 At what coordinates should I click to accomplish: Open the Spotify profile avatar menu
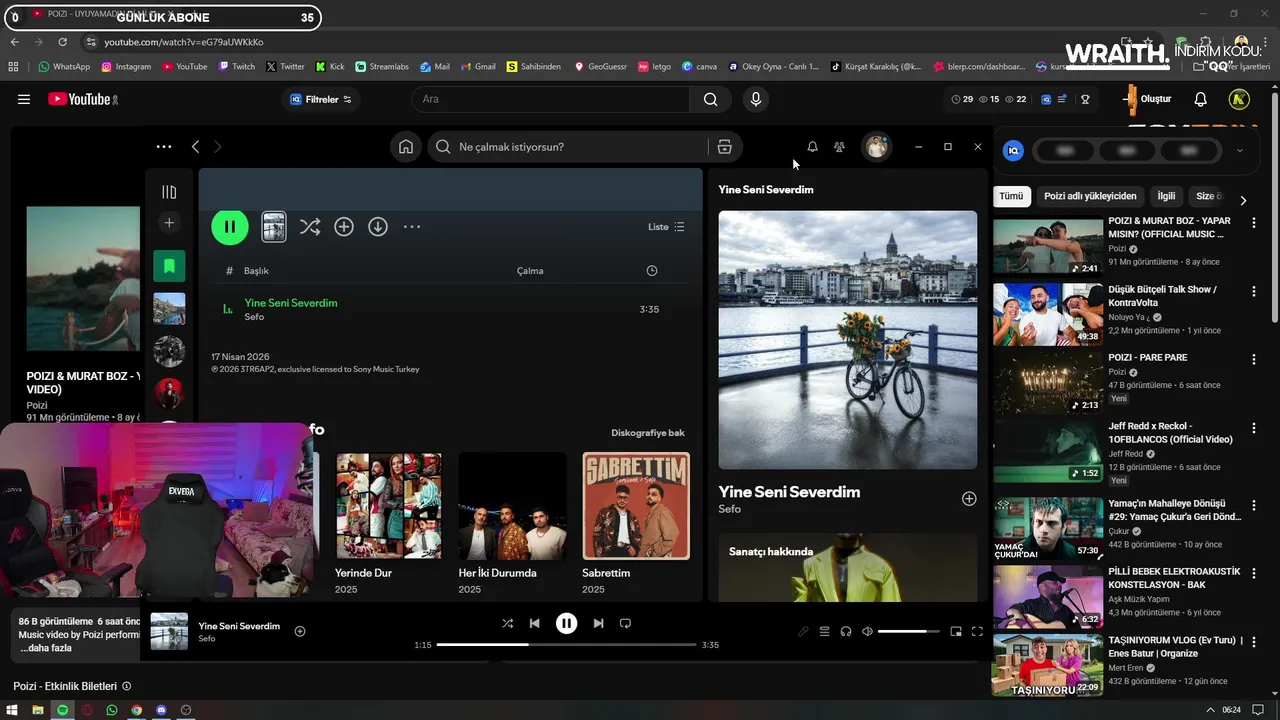(877, 147)
